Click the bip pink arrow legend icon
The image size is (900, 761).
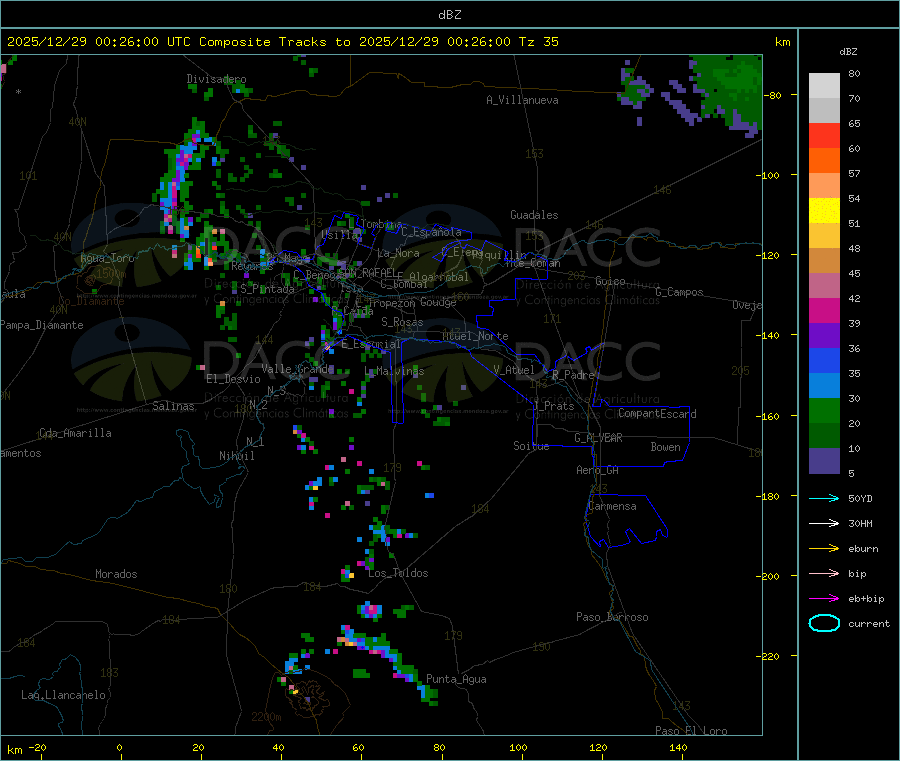(824, 573)
